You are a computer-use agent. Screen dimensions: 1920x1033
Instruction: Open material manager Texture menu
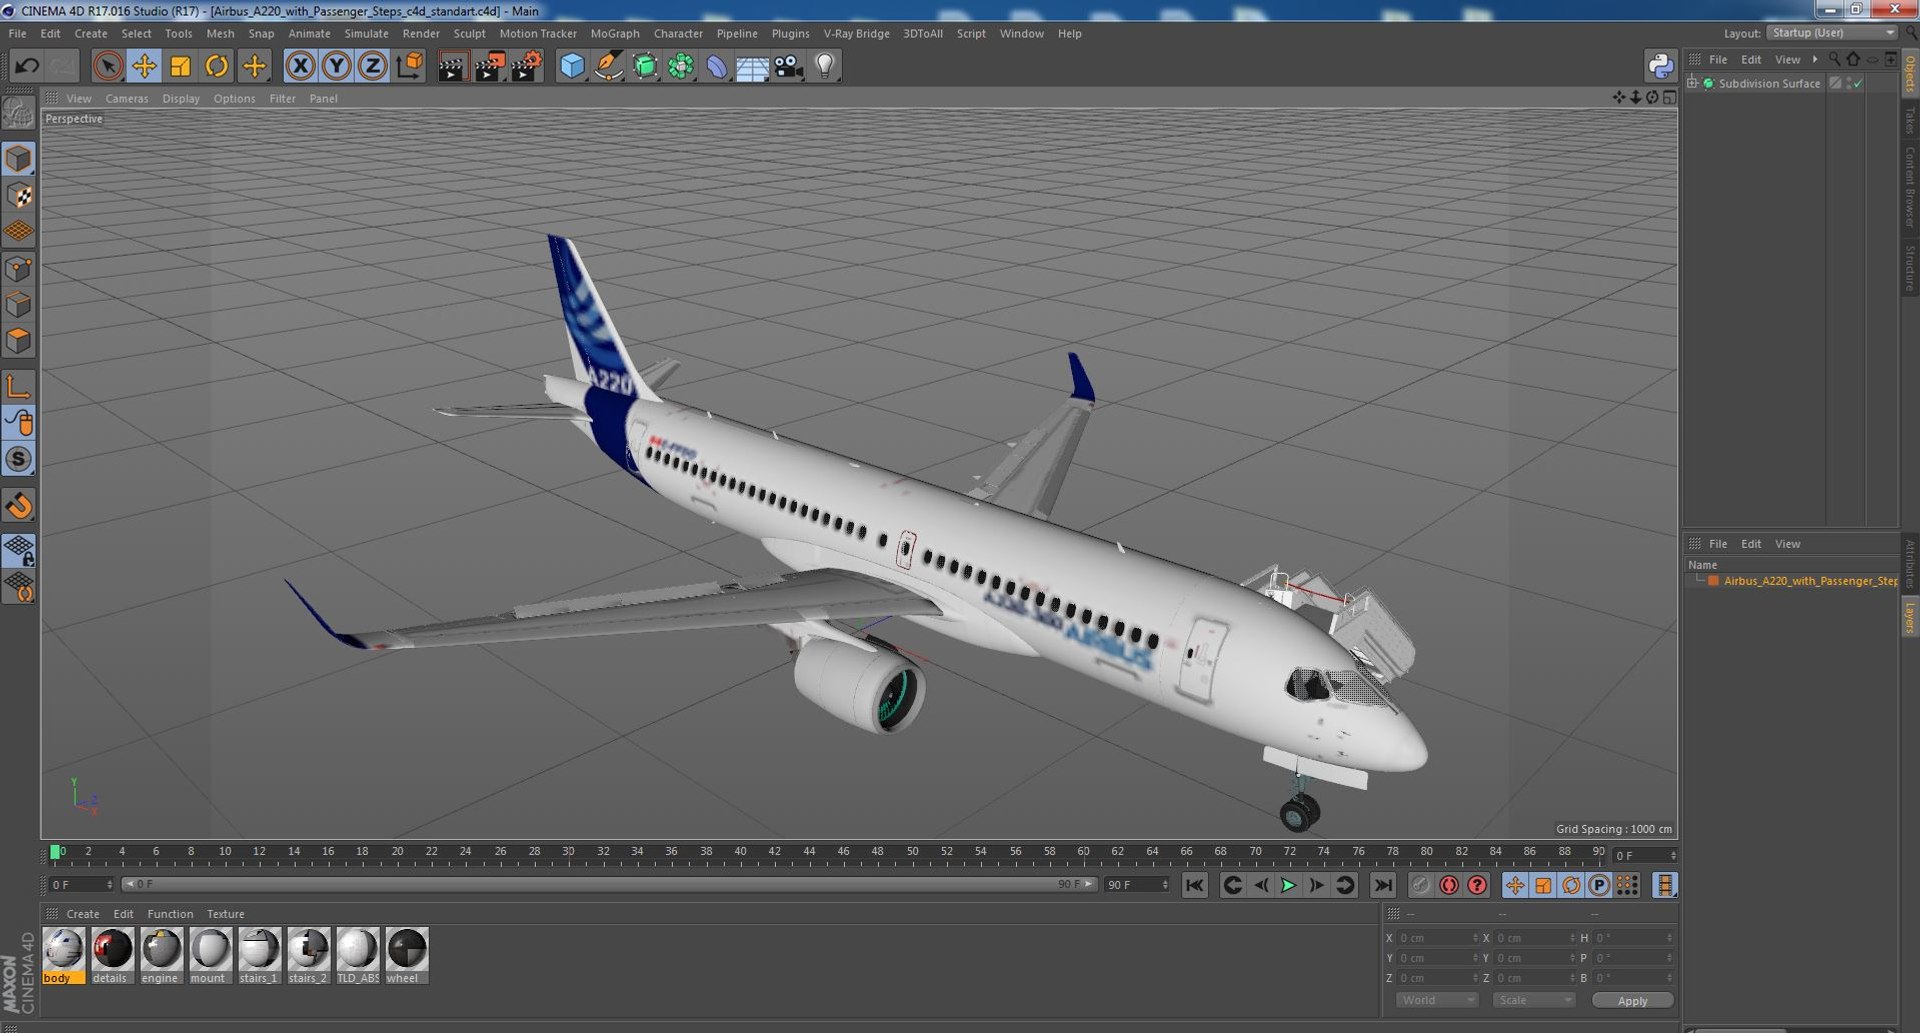tap(225, 914)
